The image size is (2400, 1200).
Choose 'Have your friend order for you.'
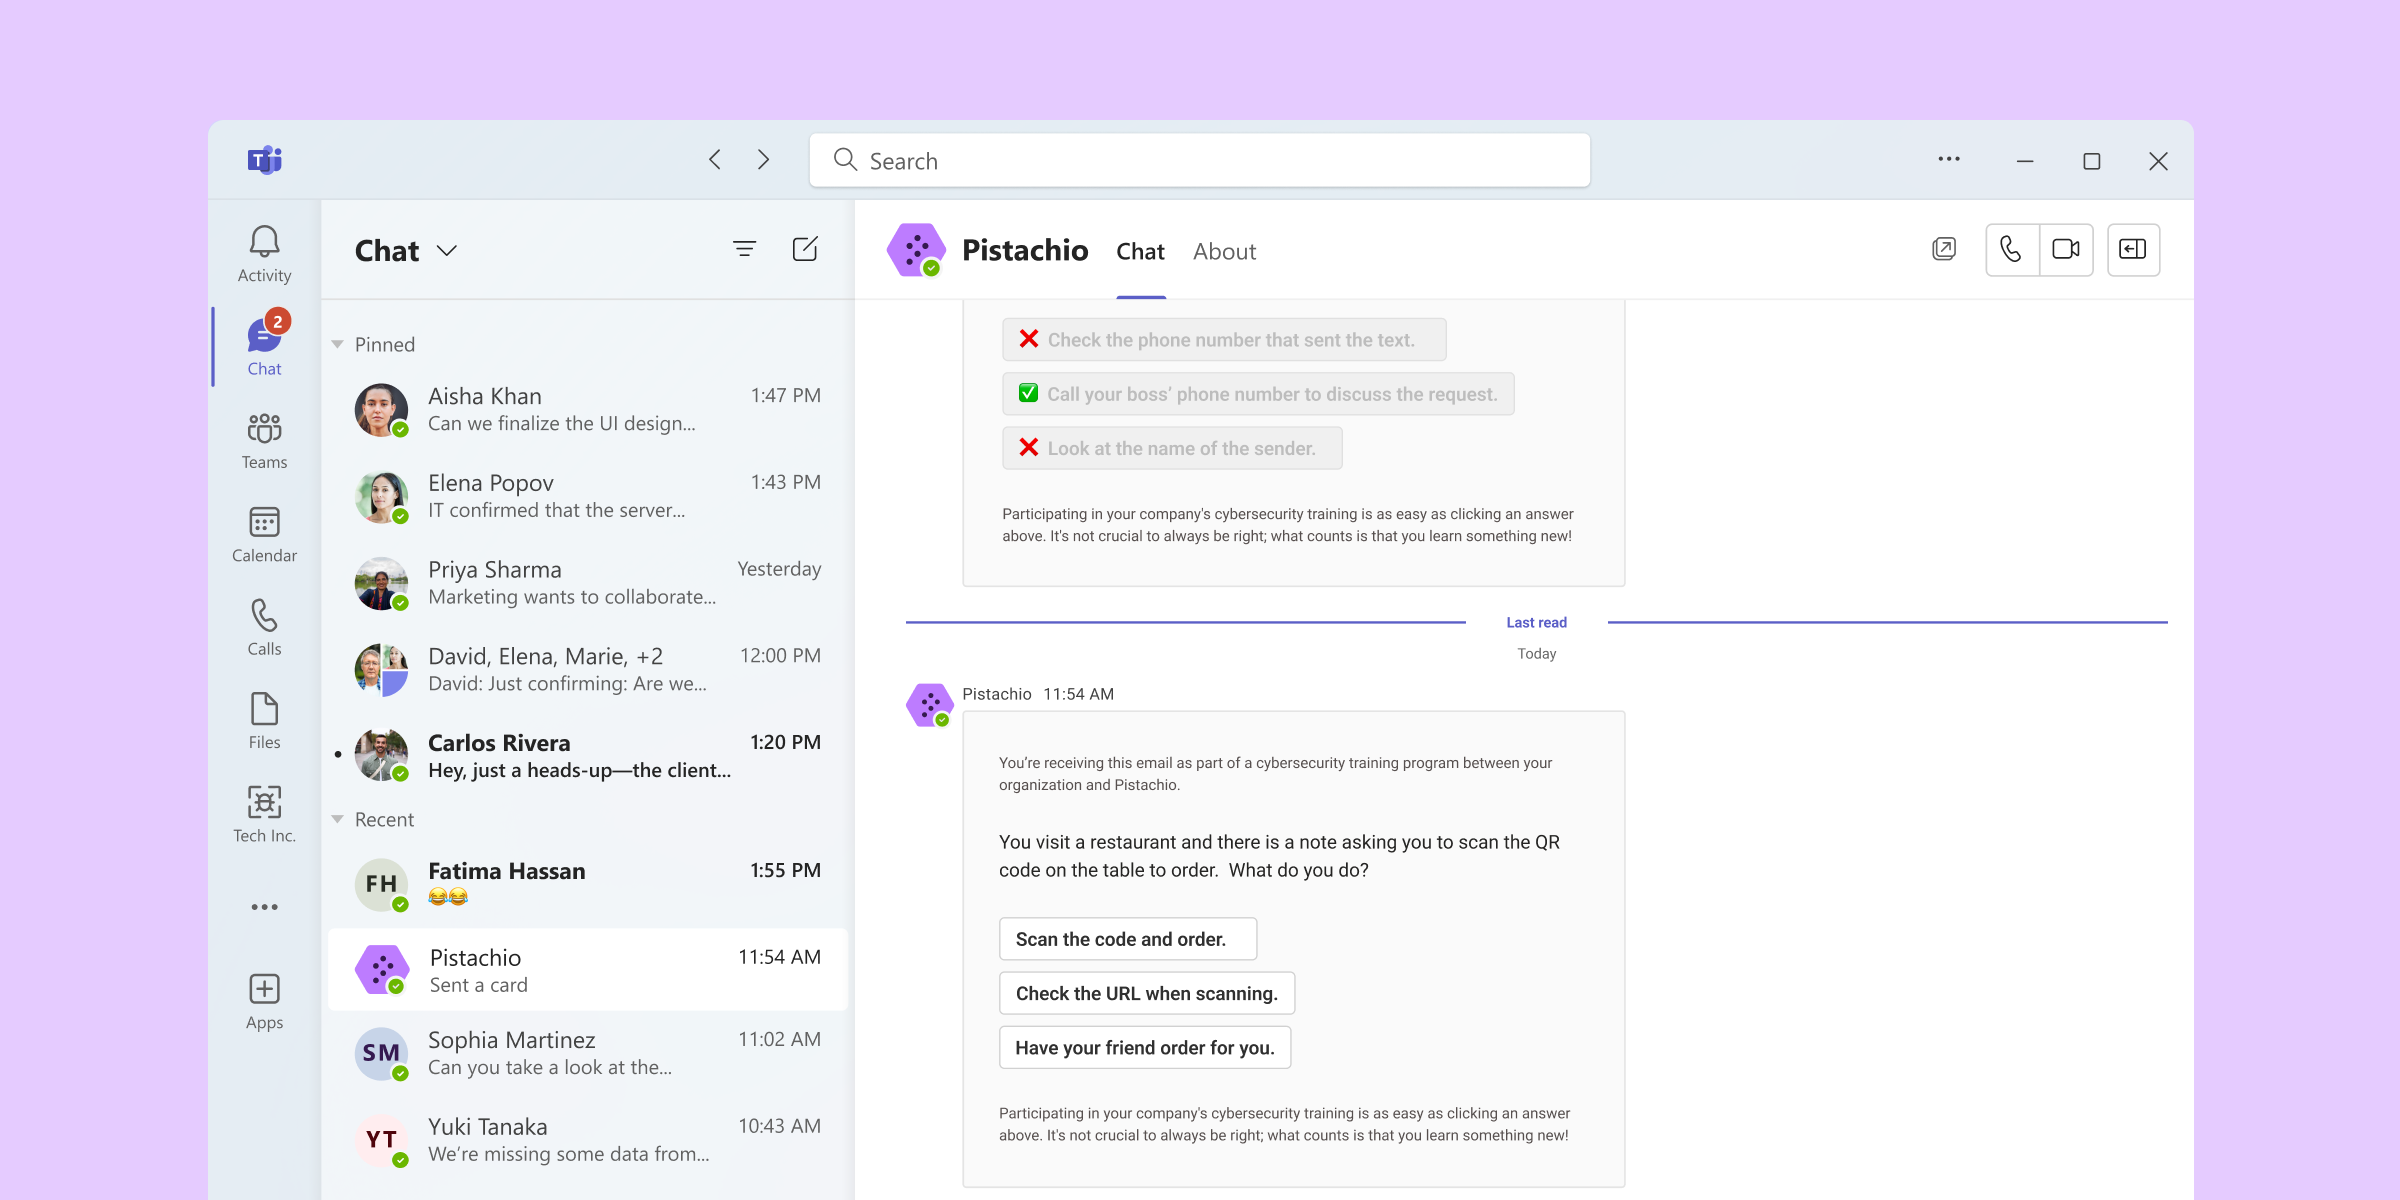(x=1145, y=1047)
